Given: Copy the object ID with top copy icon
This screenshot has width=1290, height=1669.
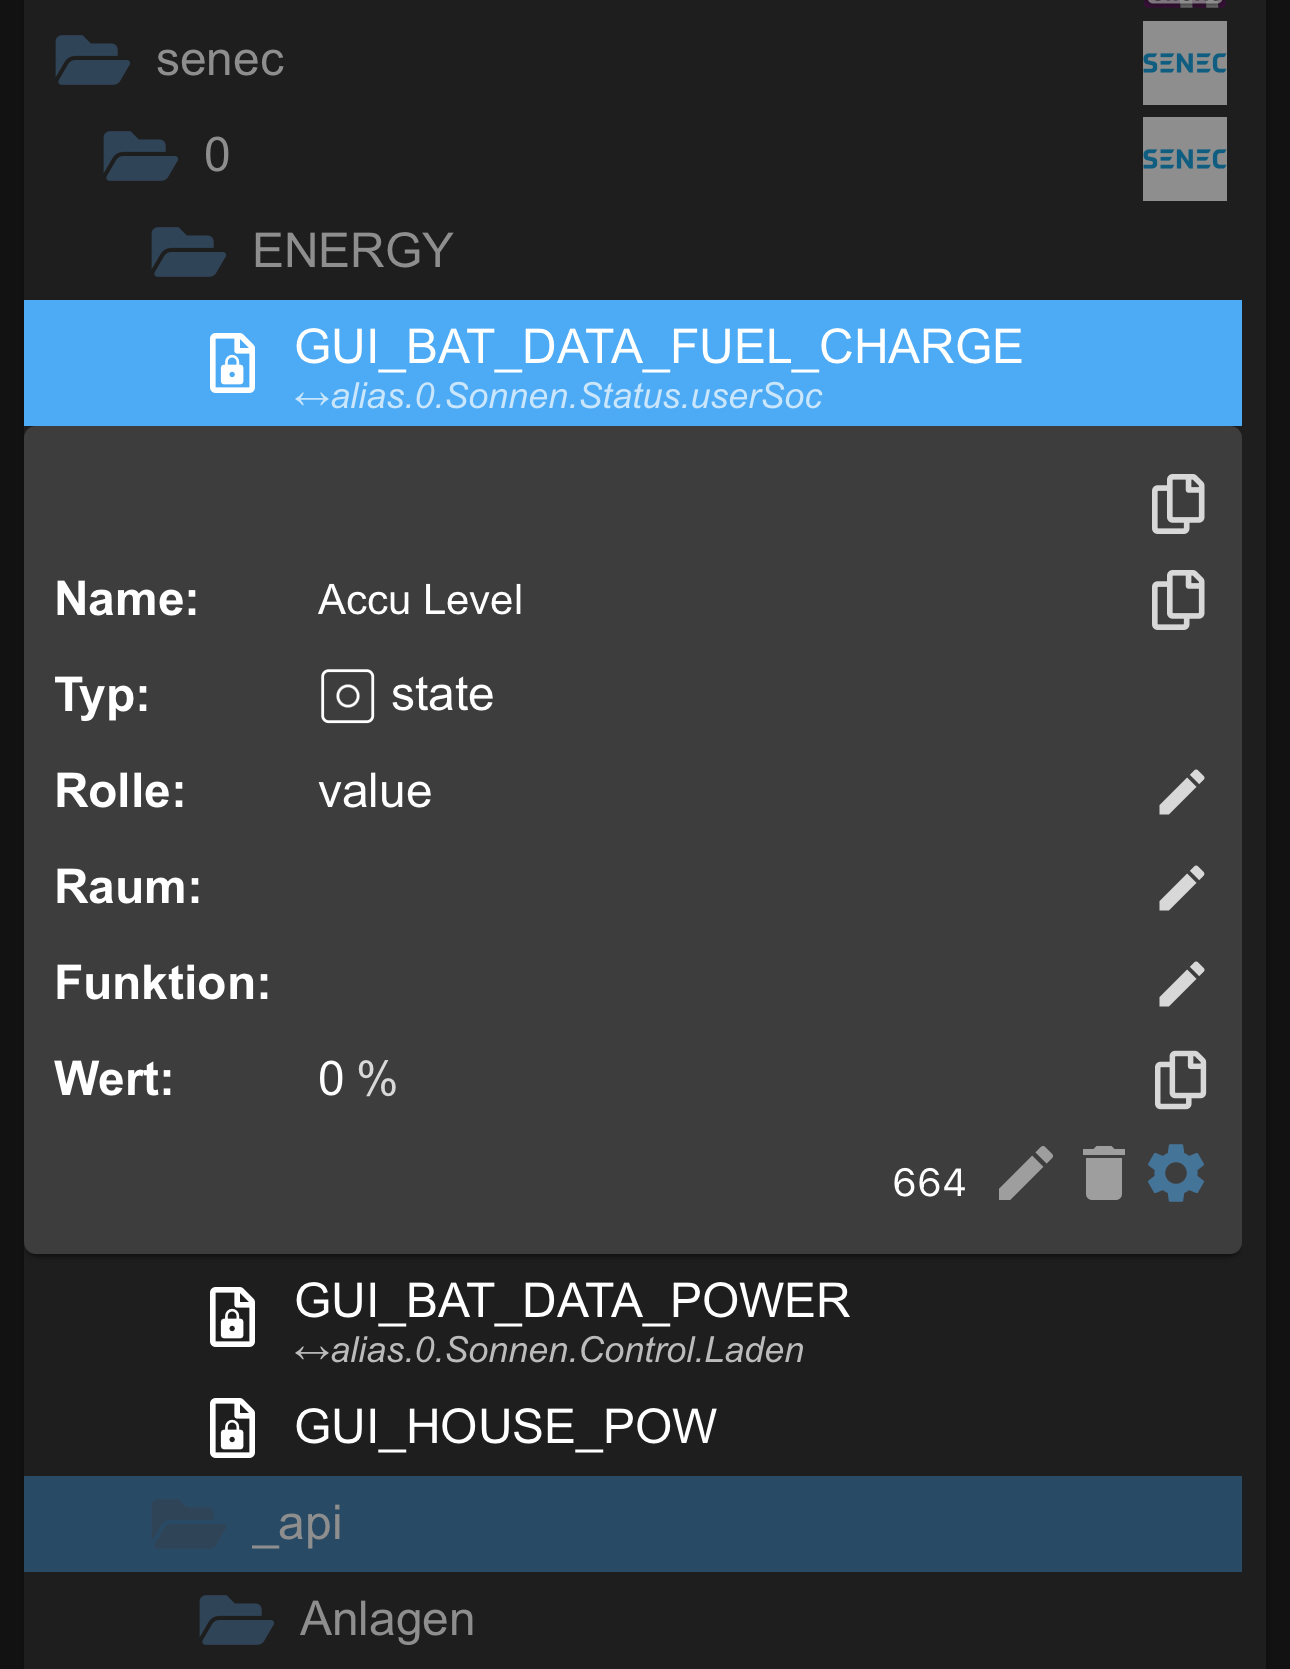Looking at the screenshot, I should [x=1178, y=504].
